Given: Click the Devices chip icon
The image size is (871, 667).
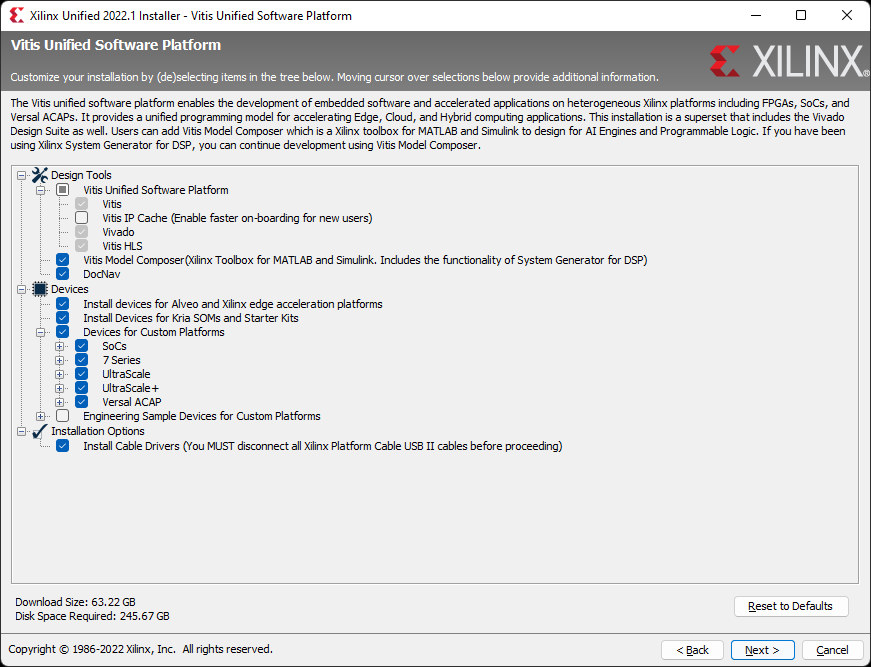Looking at the screenshot, I should click(39, 289).
